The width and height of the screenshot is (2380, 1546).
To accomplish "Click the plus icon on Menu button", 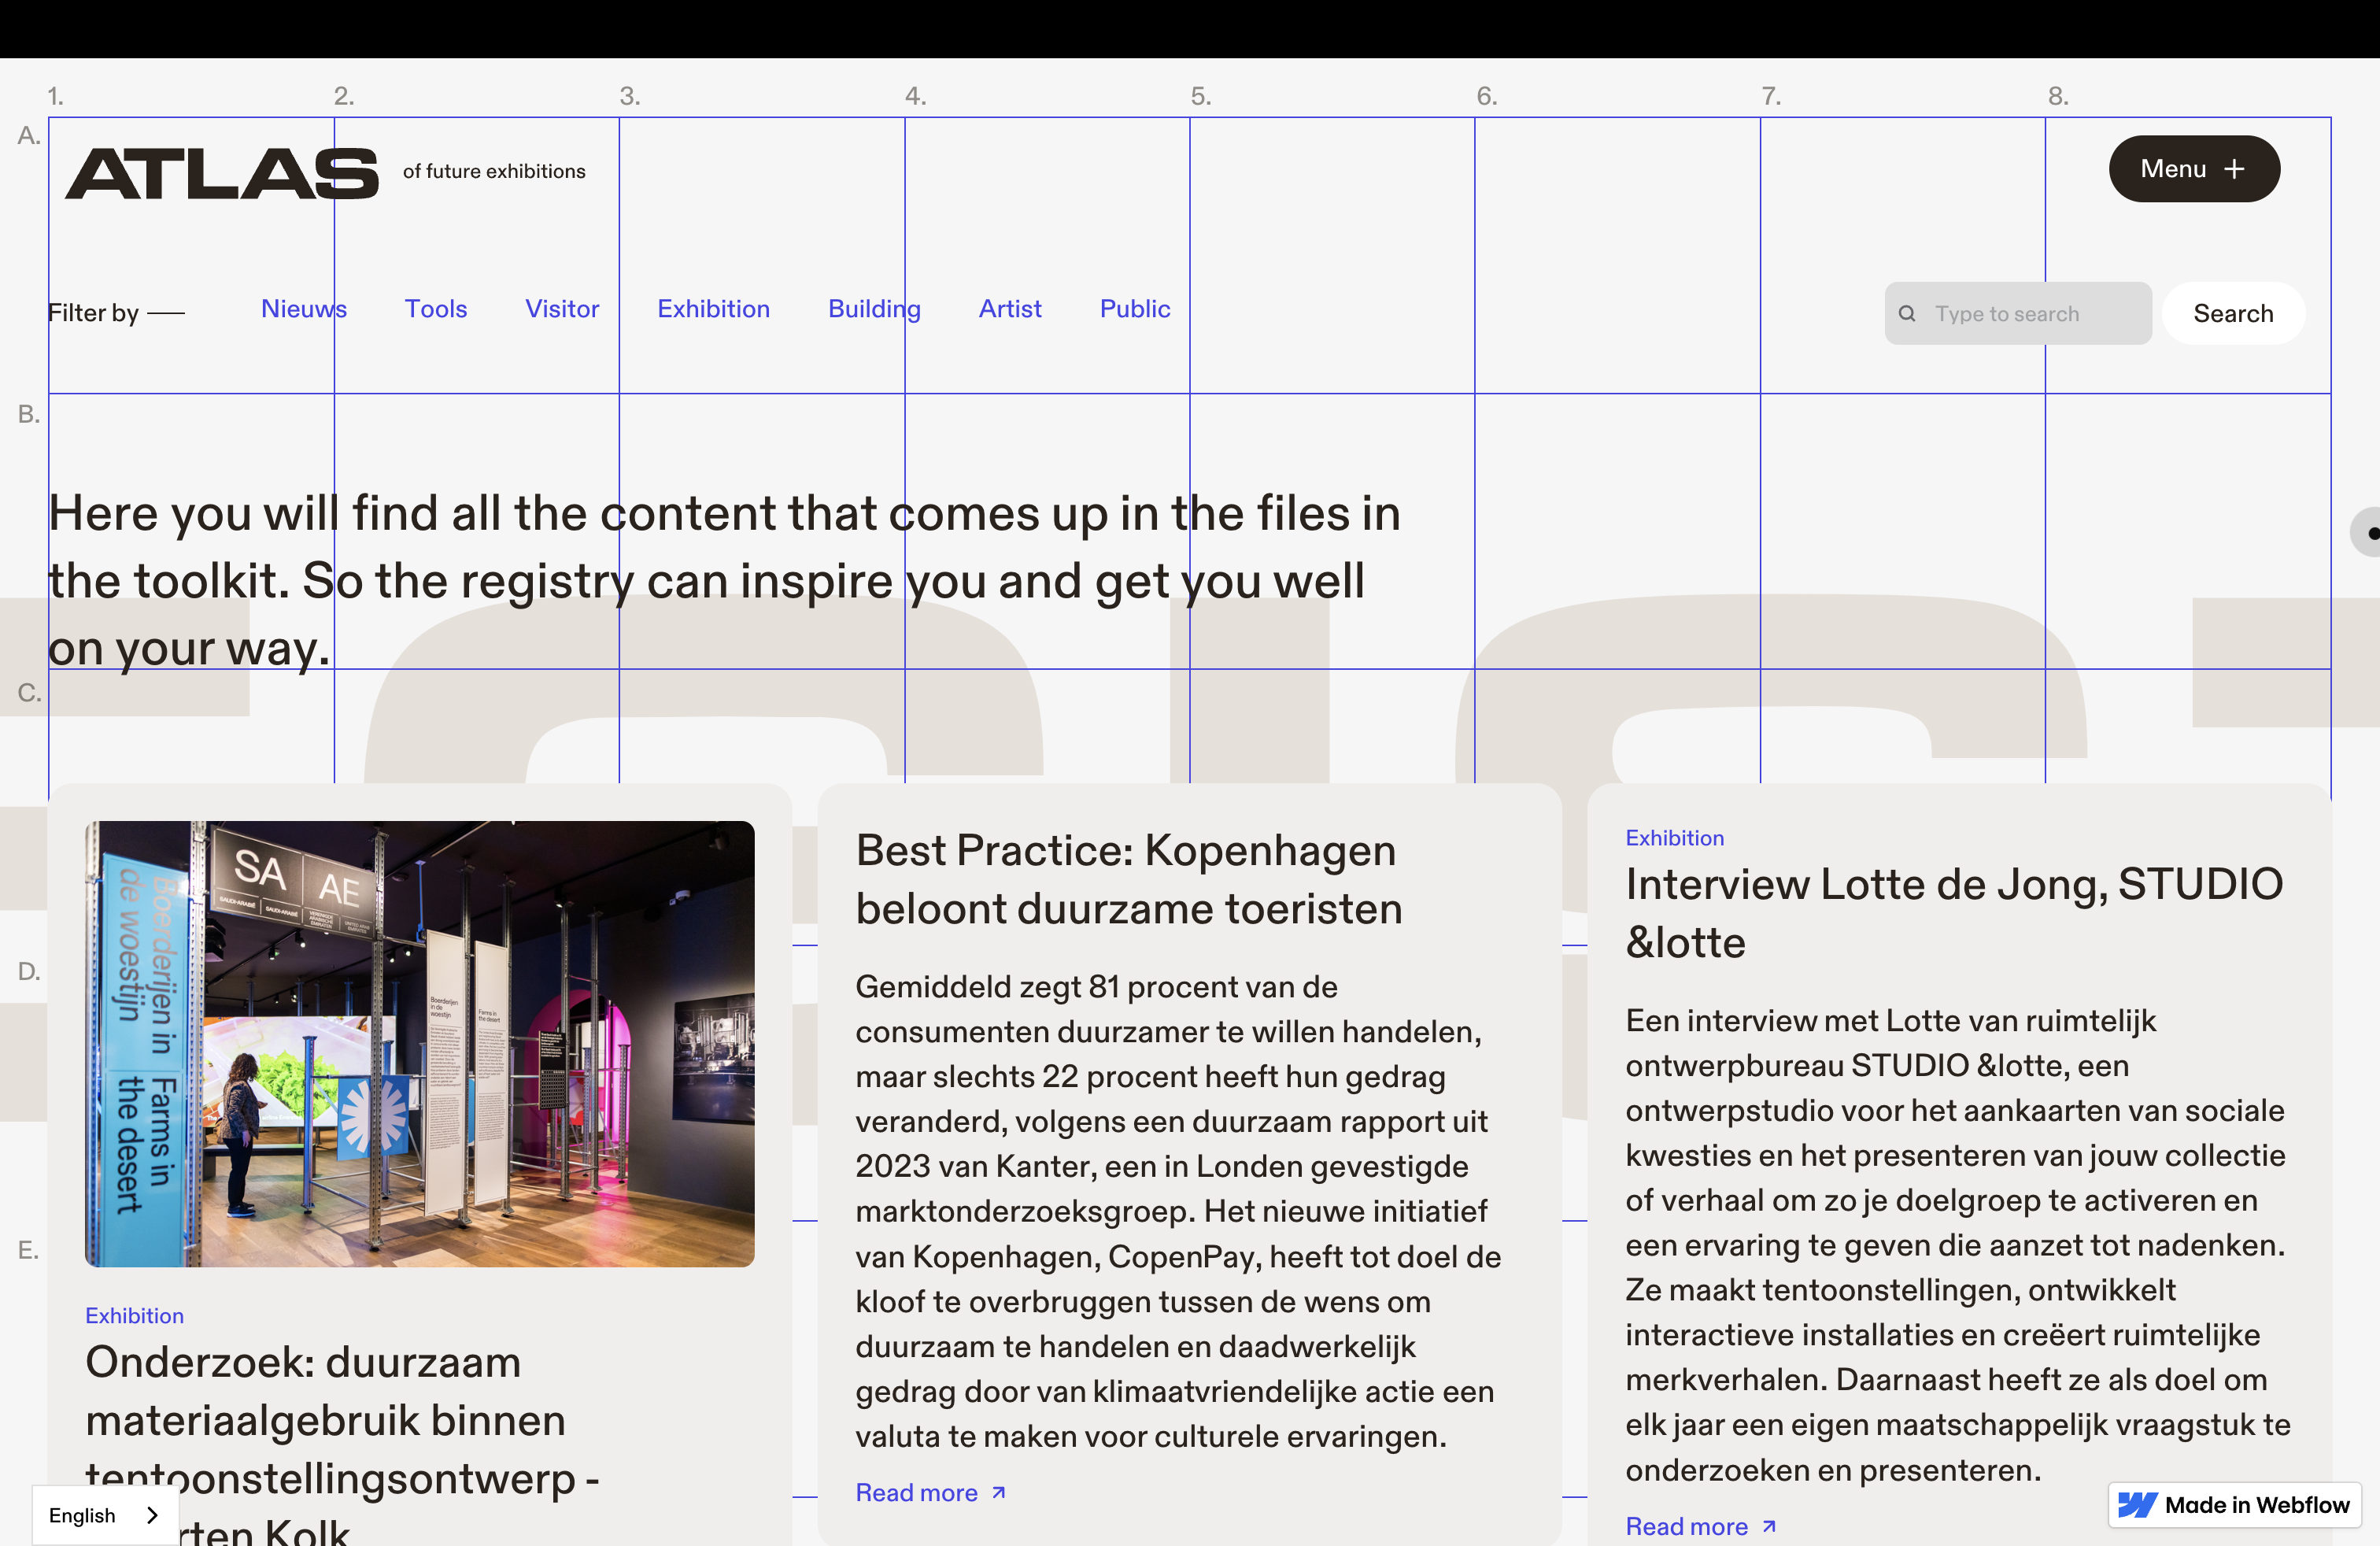I will pos(2234,170).
